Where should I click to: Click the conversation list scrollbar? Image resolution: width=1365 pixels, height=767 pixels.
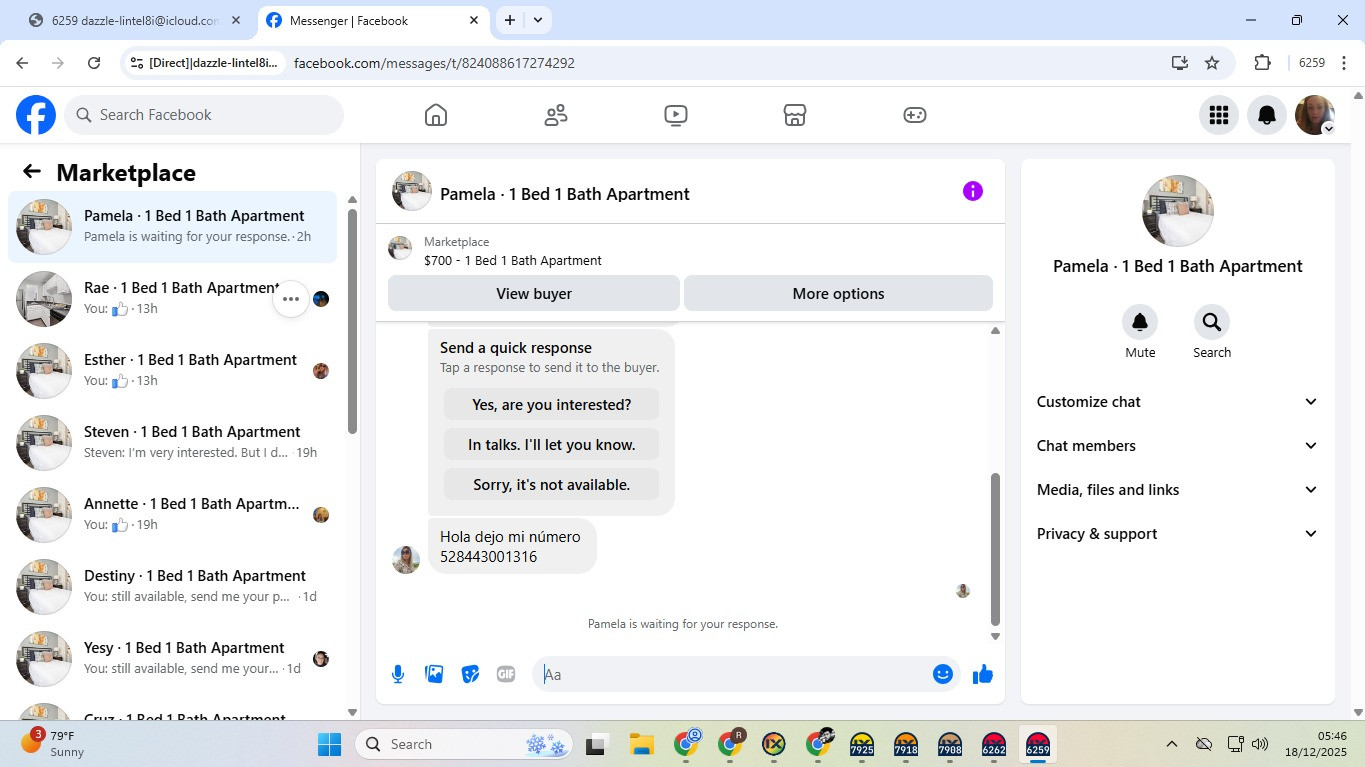352,320
